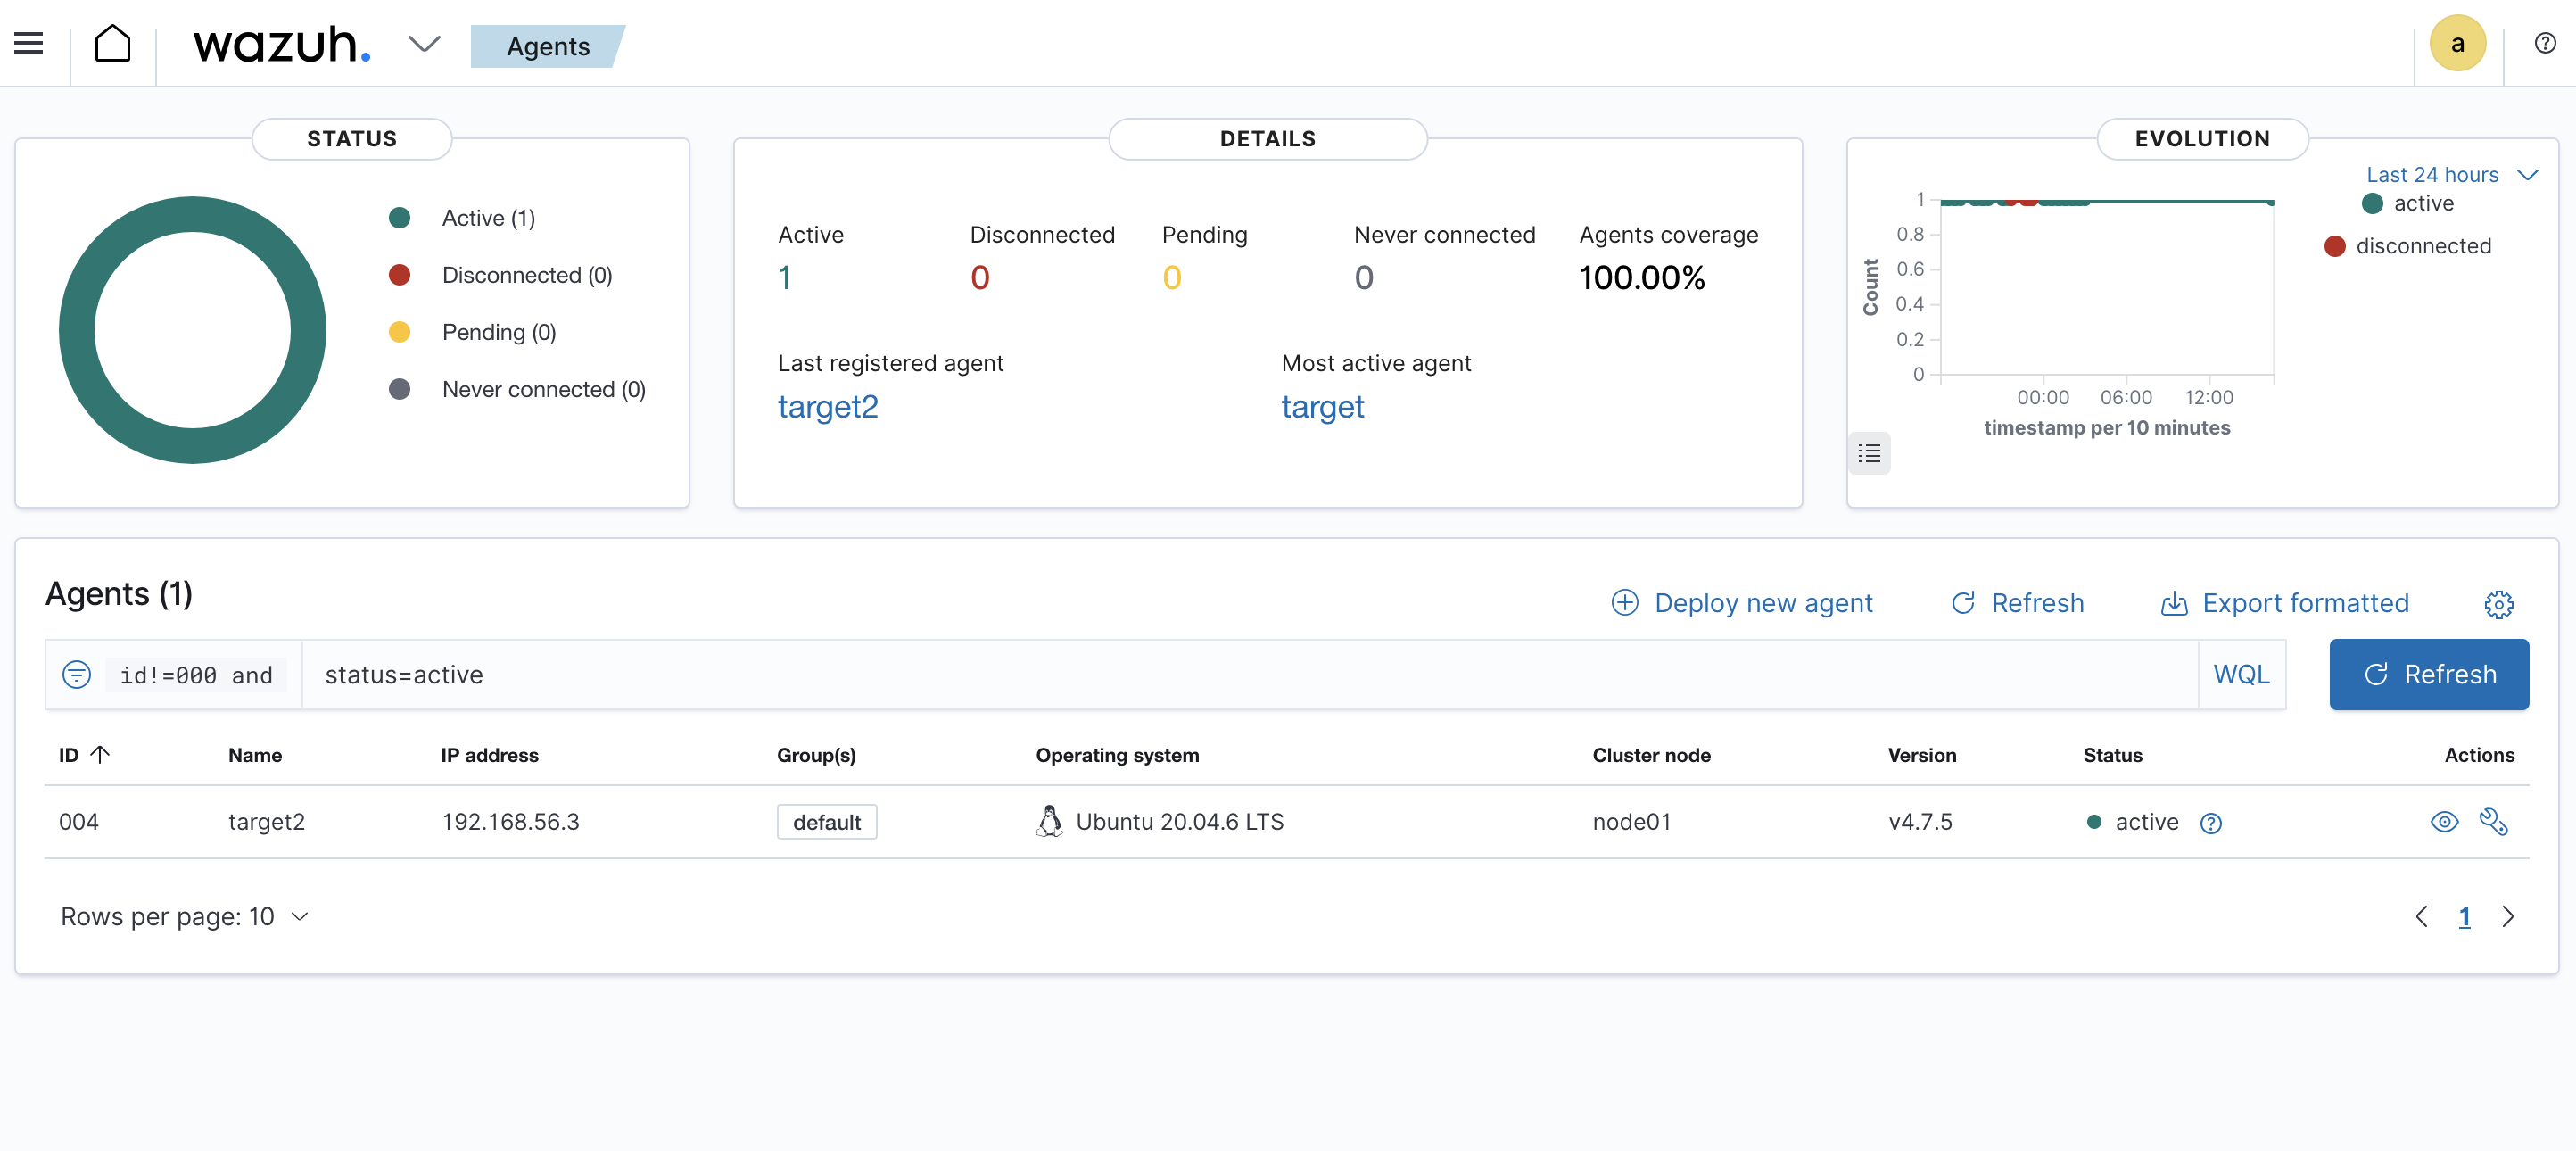Open the hamburger navigation menu

(x=28, y=43)
